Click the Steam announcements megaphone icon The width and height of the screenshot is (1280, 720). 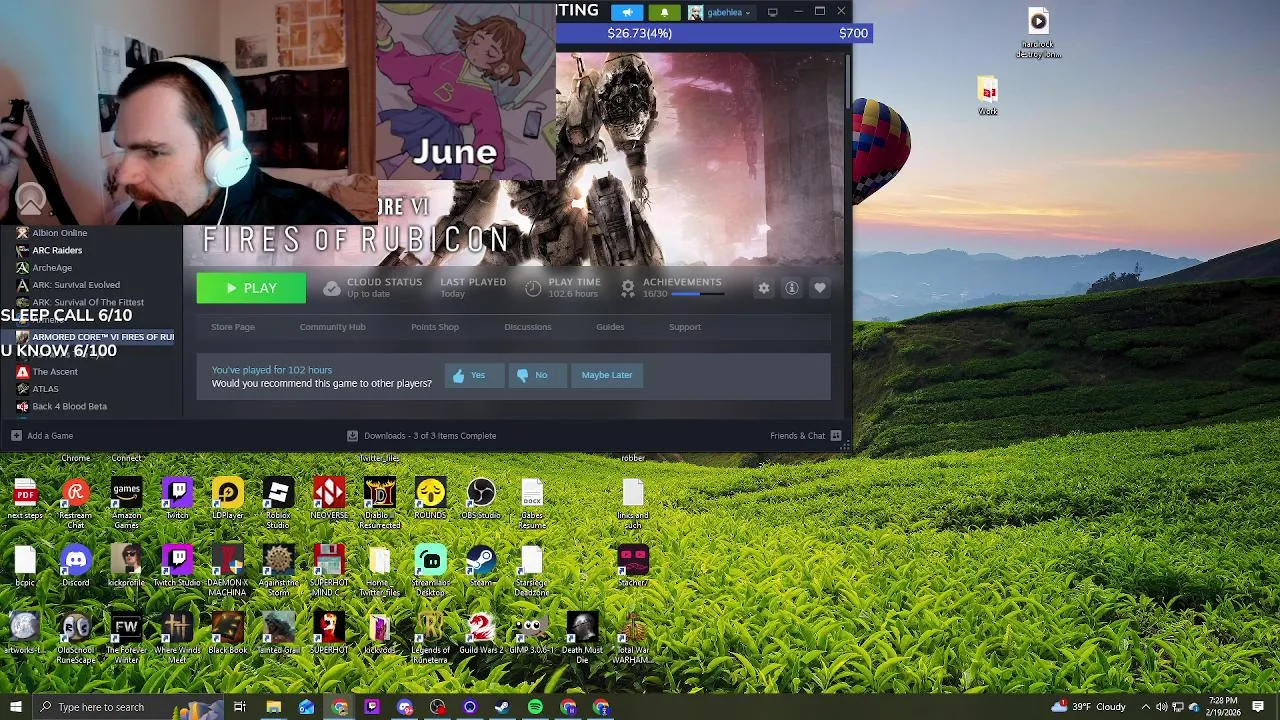pyautogui.click(x=627, y=12)
